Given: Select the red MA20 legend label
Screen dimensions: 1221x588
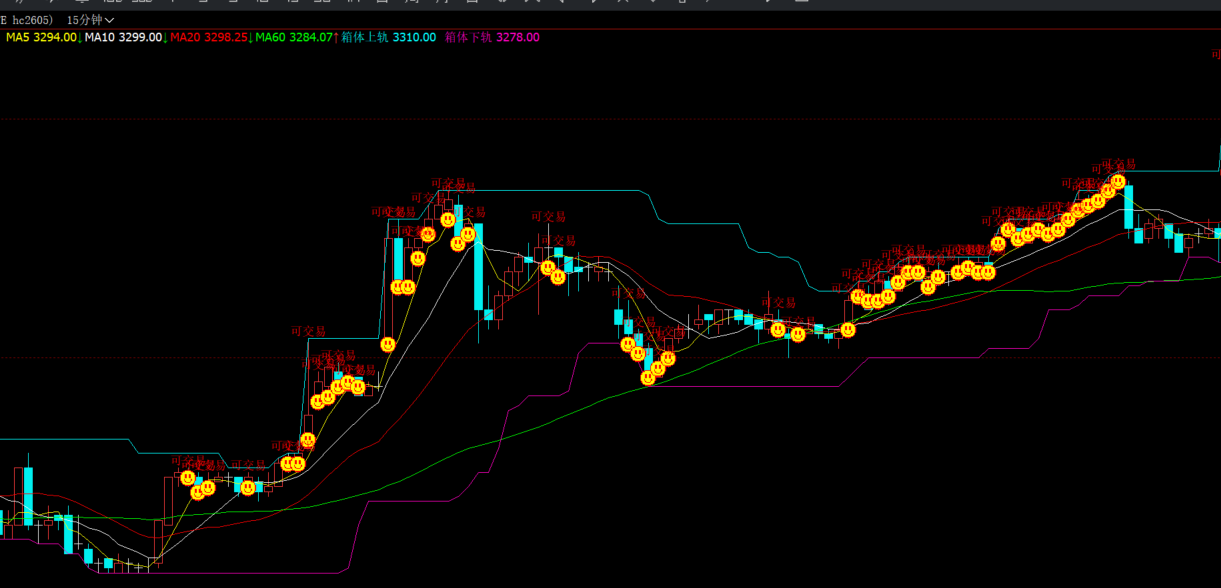Looking at the screenshot, I should click(209, 37).
